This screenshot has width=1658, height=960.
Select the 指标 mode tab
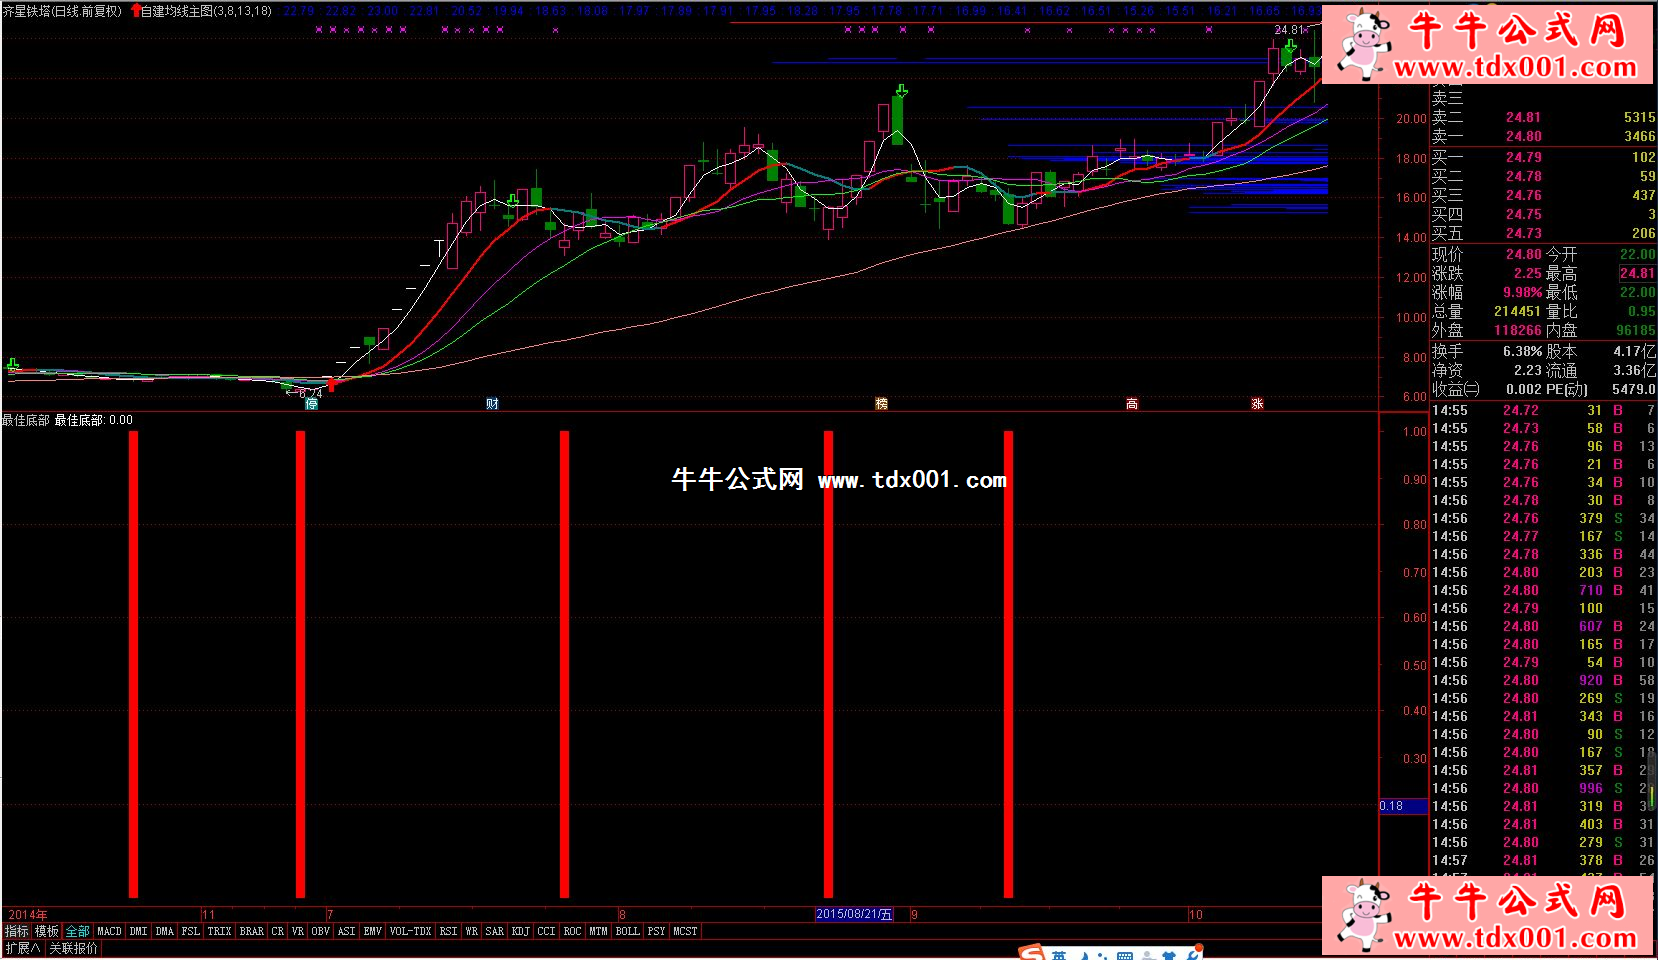pyautogui.click(x=17, y=931)
